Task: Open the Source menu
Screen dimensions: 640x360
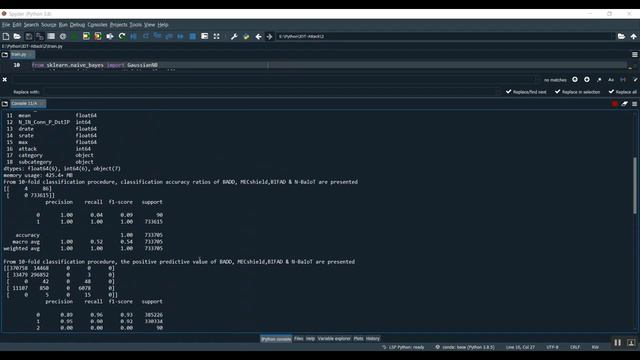Action: (49, 25)
